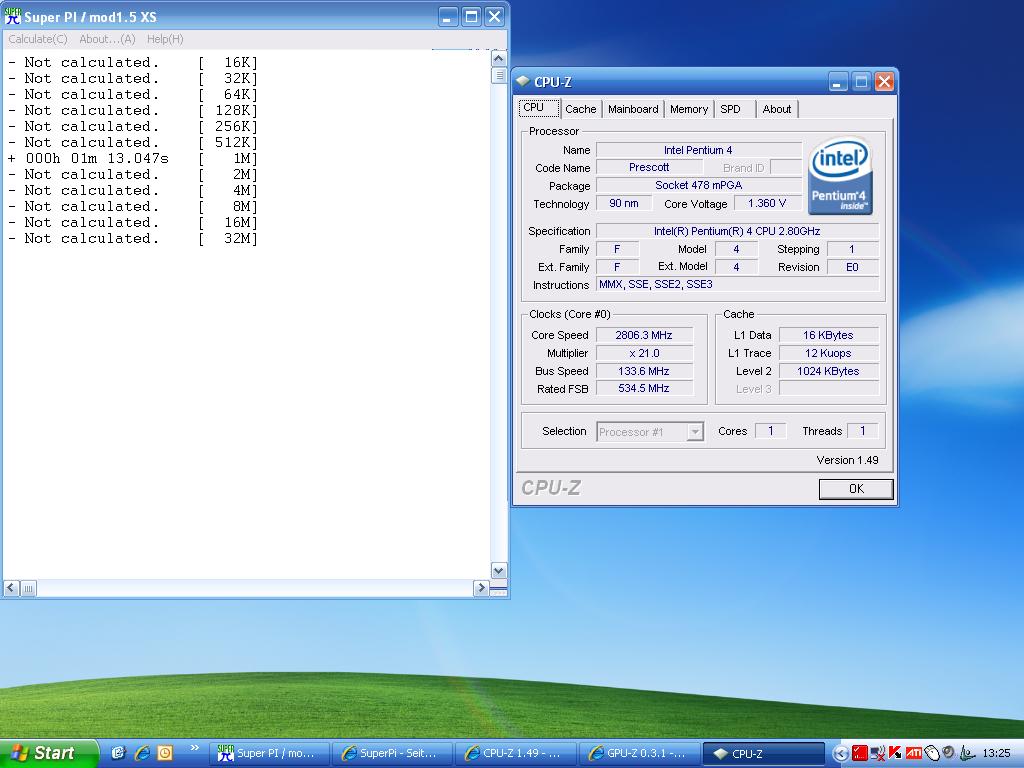Expand hidden system tray icons

click(841, 753)
